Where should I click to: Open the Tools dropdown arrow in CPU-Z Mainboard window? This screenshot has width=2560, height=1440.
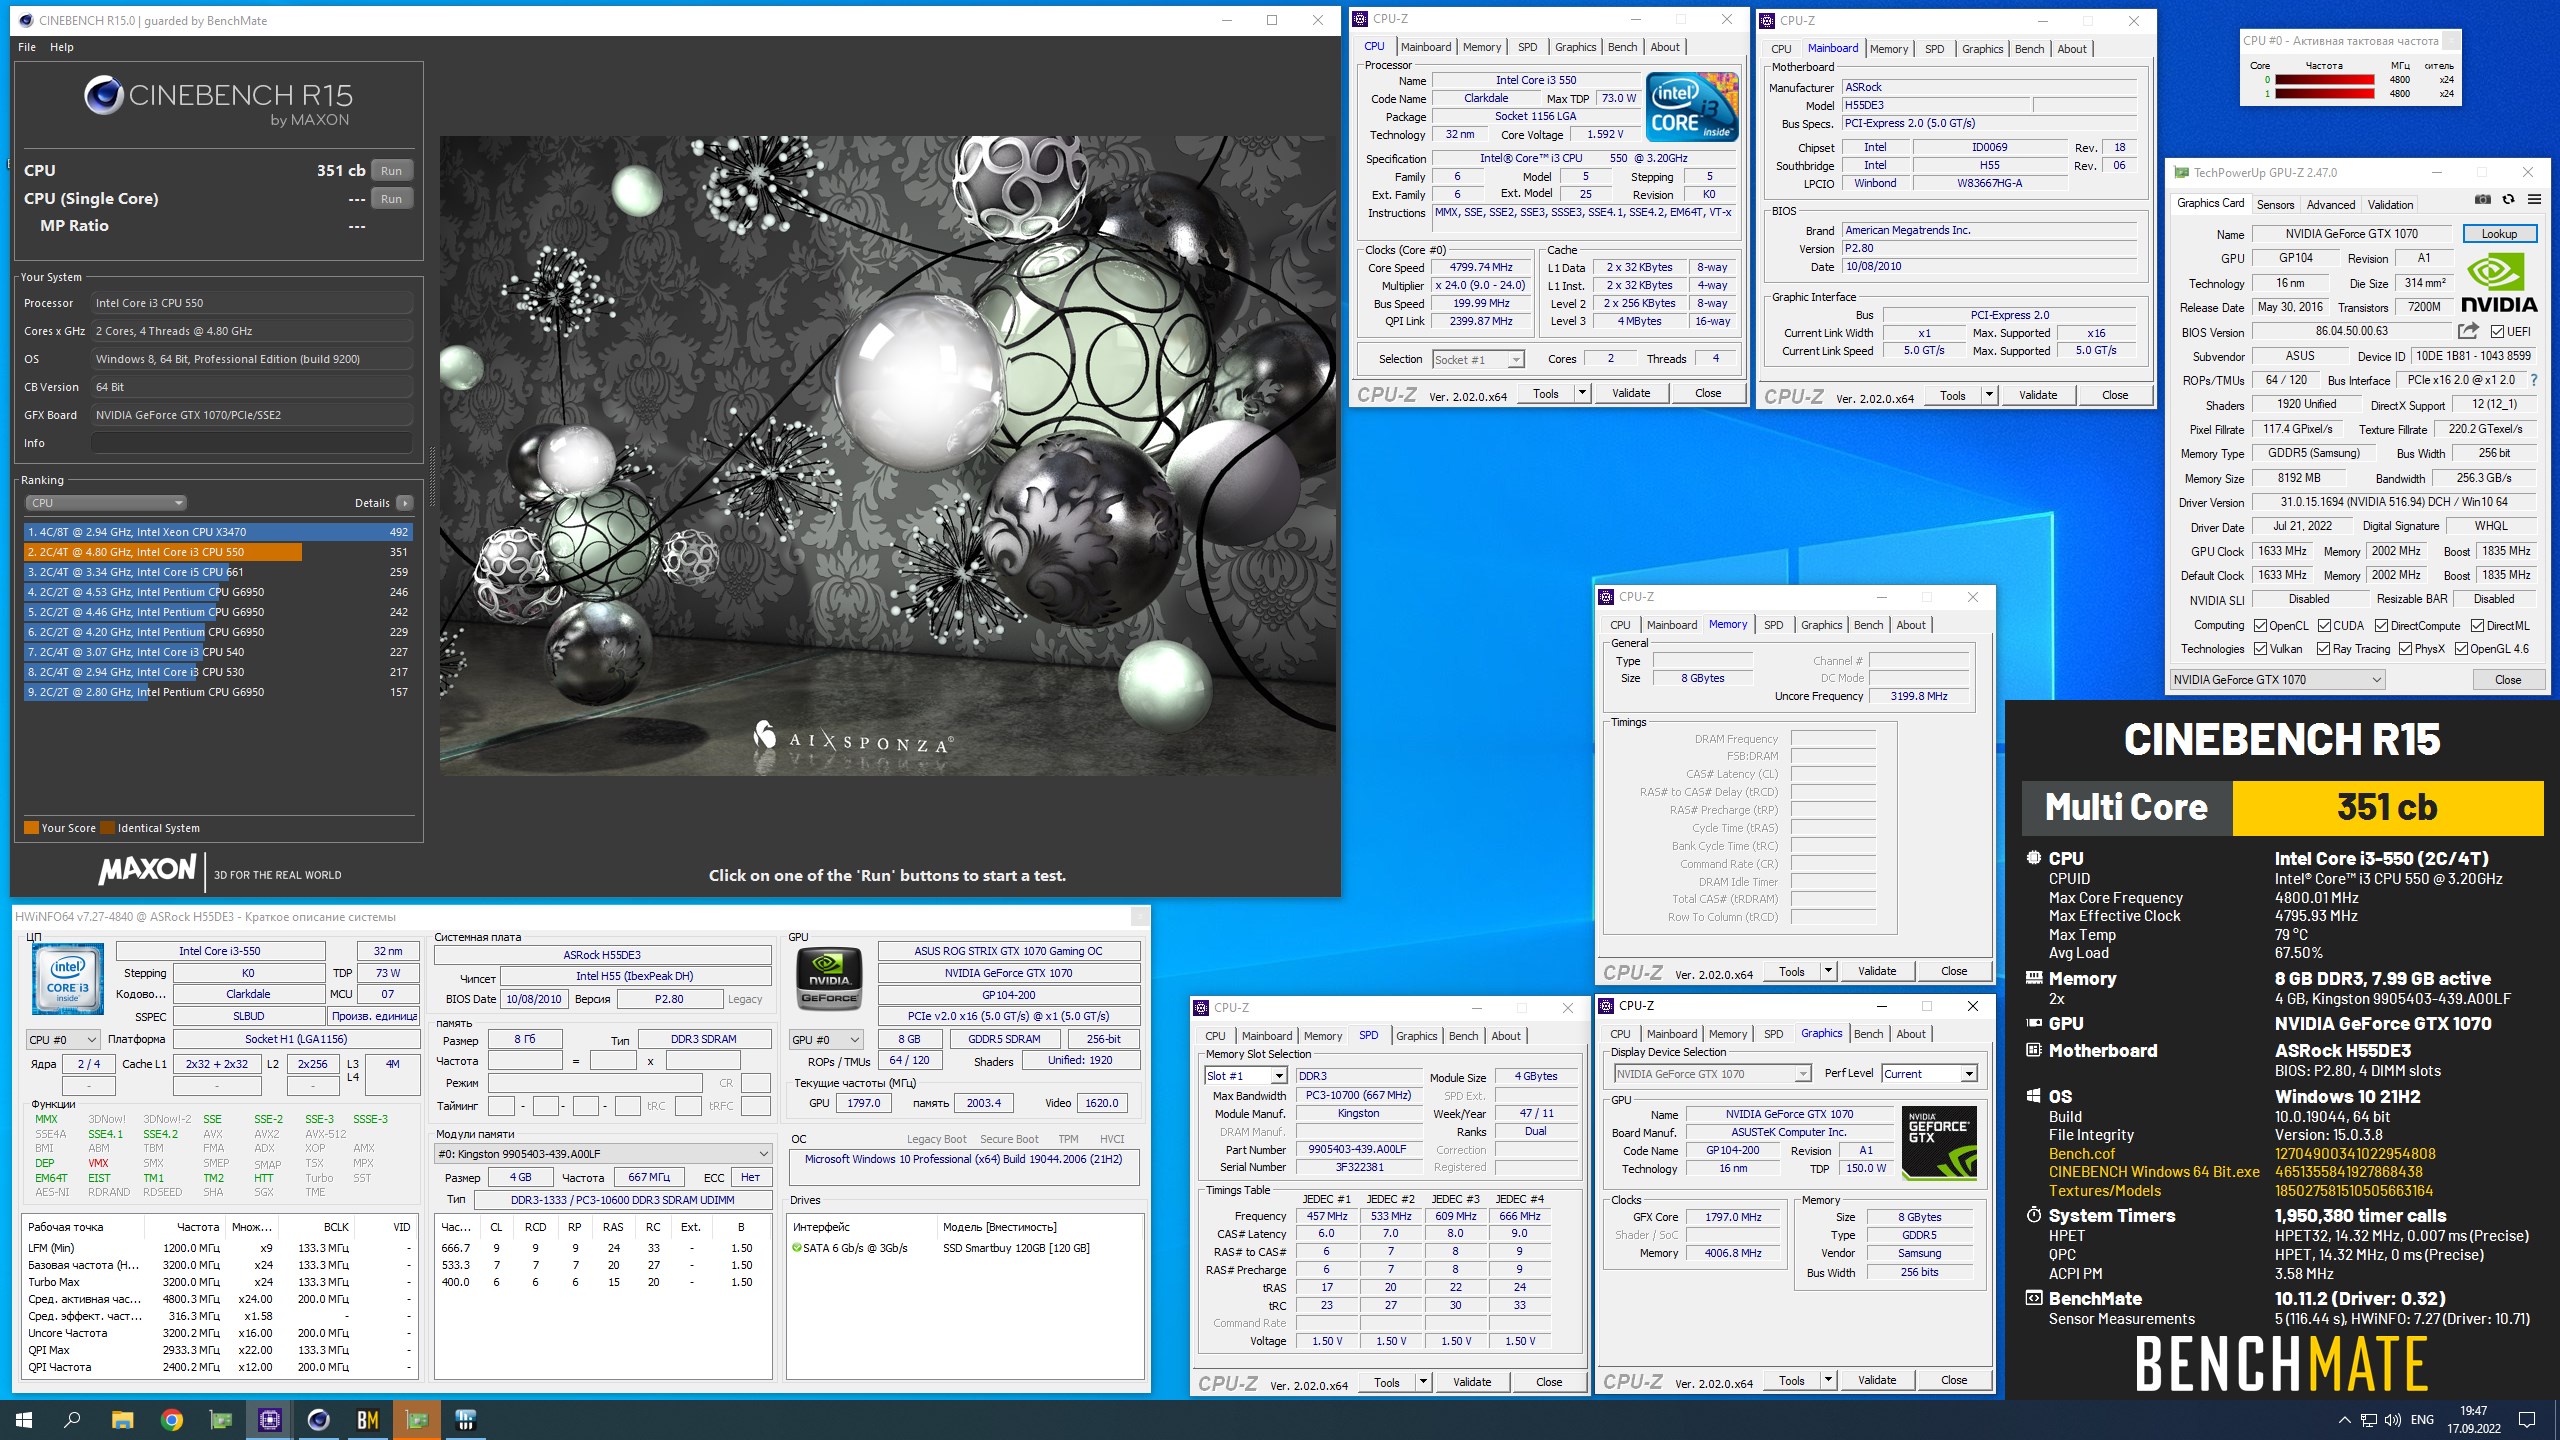coord(1989,395)
